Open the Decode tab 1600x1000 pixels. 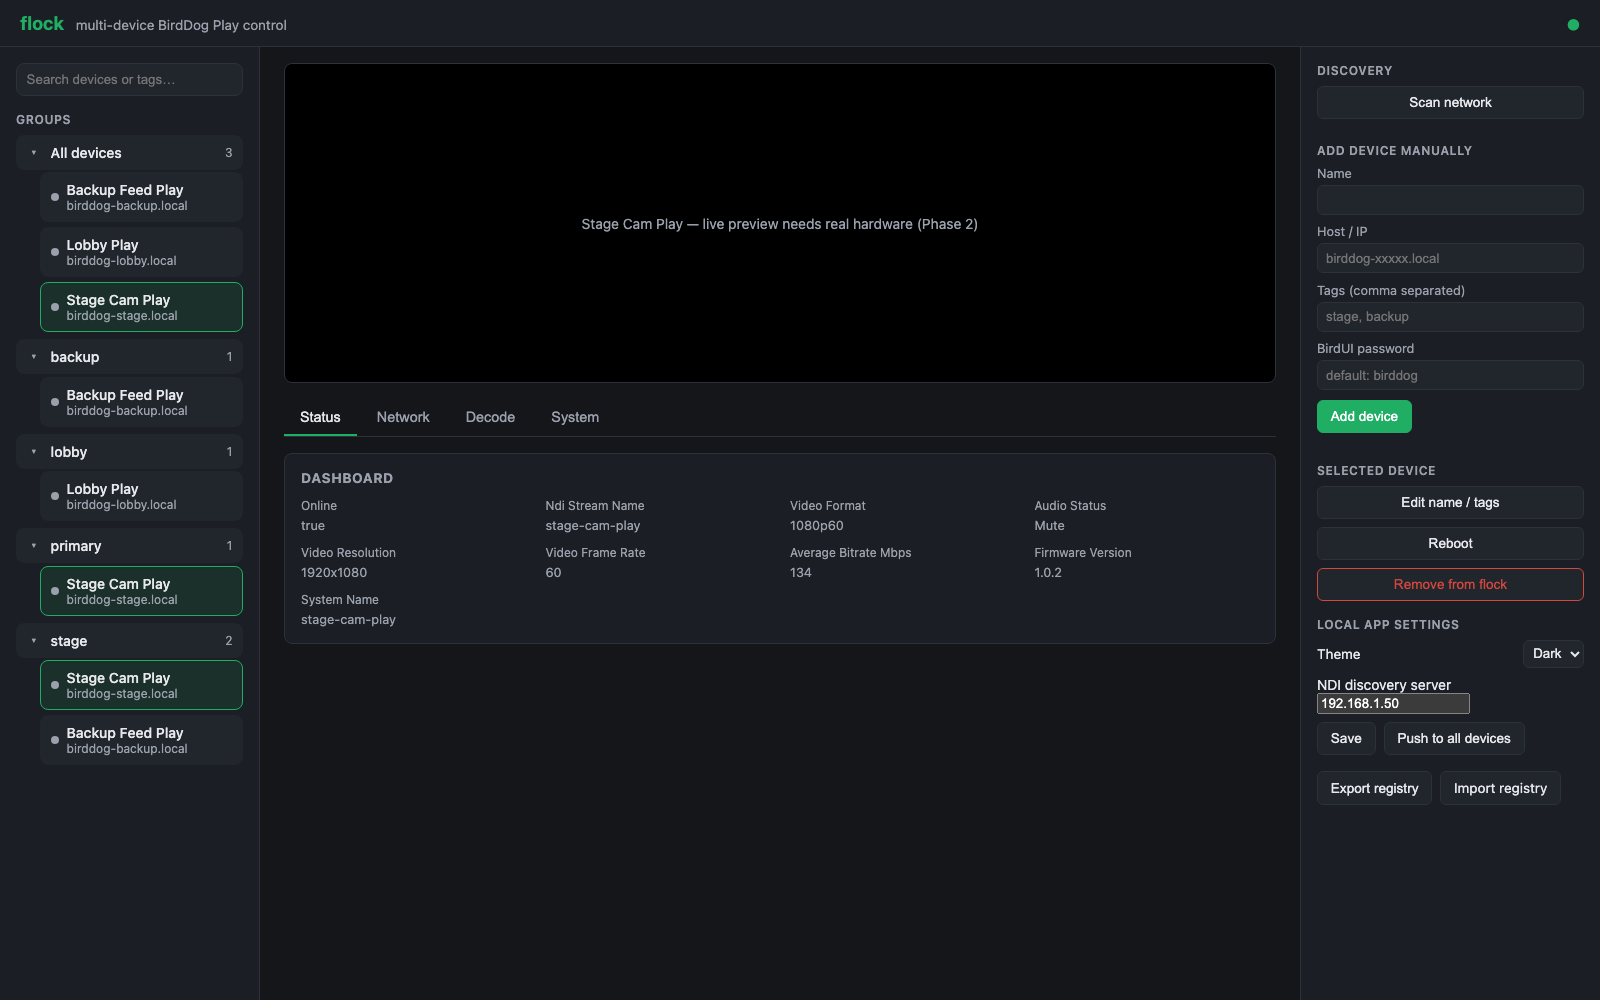[490, 417]
